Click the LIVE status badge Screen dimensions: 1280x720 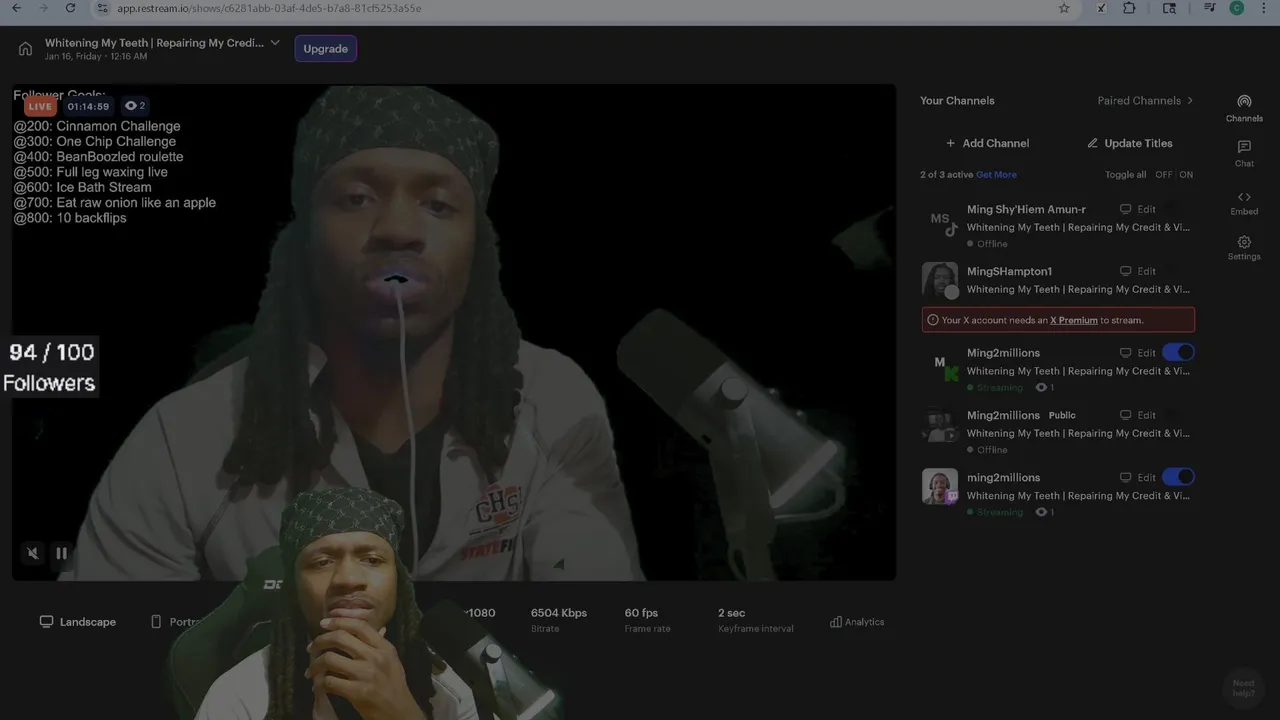pyautogui.click(x=40, y=106)
